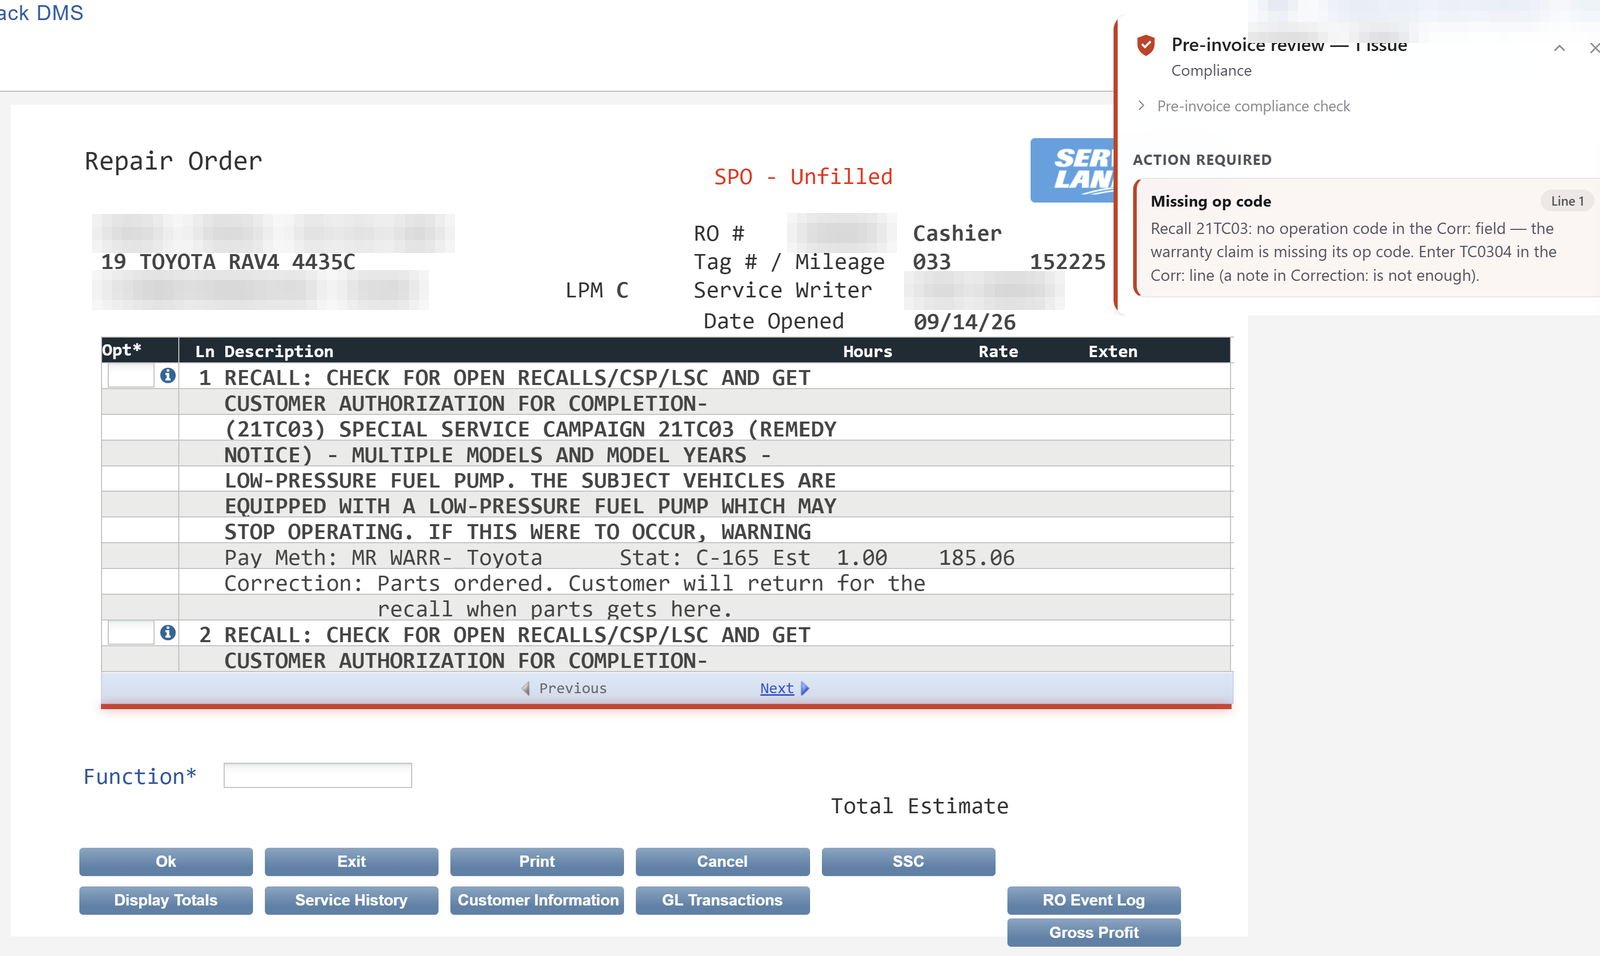Click the vehicle text 19 TOYOTA RAV4 4435C
Screen dimensions: 1600x956
[x=228, y=262]
